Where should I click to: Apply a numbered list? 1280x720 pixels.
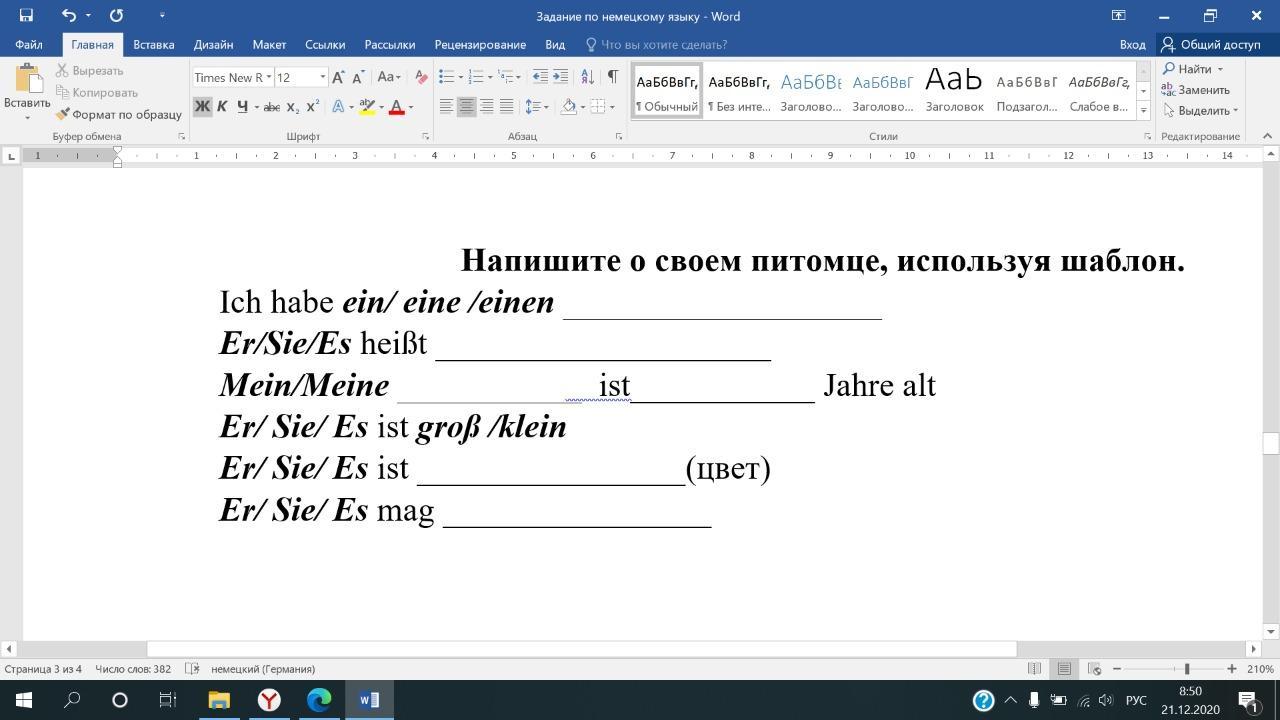coord(476,77)
